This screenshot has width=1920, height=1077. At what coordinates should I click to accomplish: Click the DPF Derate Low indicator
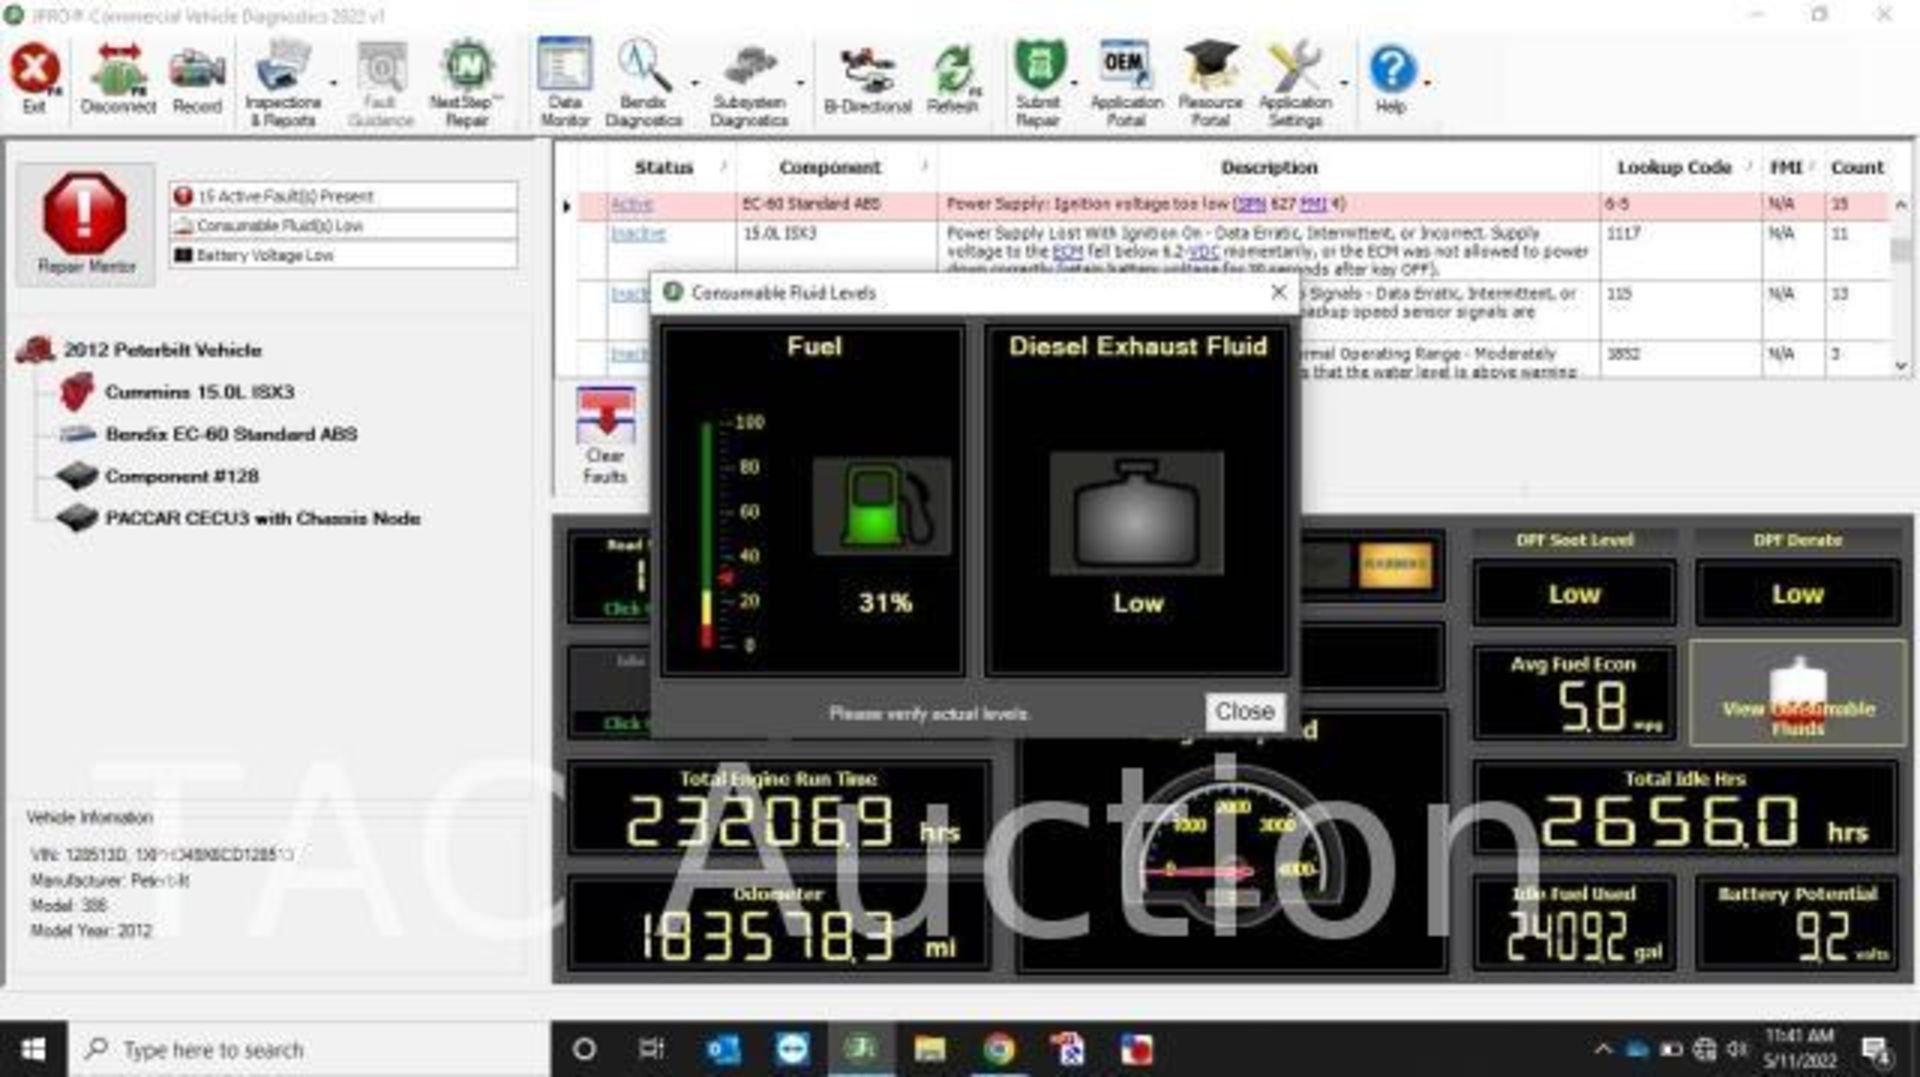(1797, 594)
